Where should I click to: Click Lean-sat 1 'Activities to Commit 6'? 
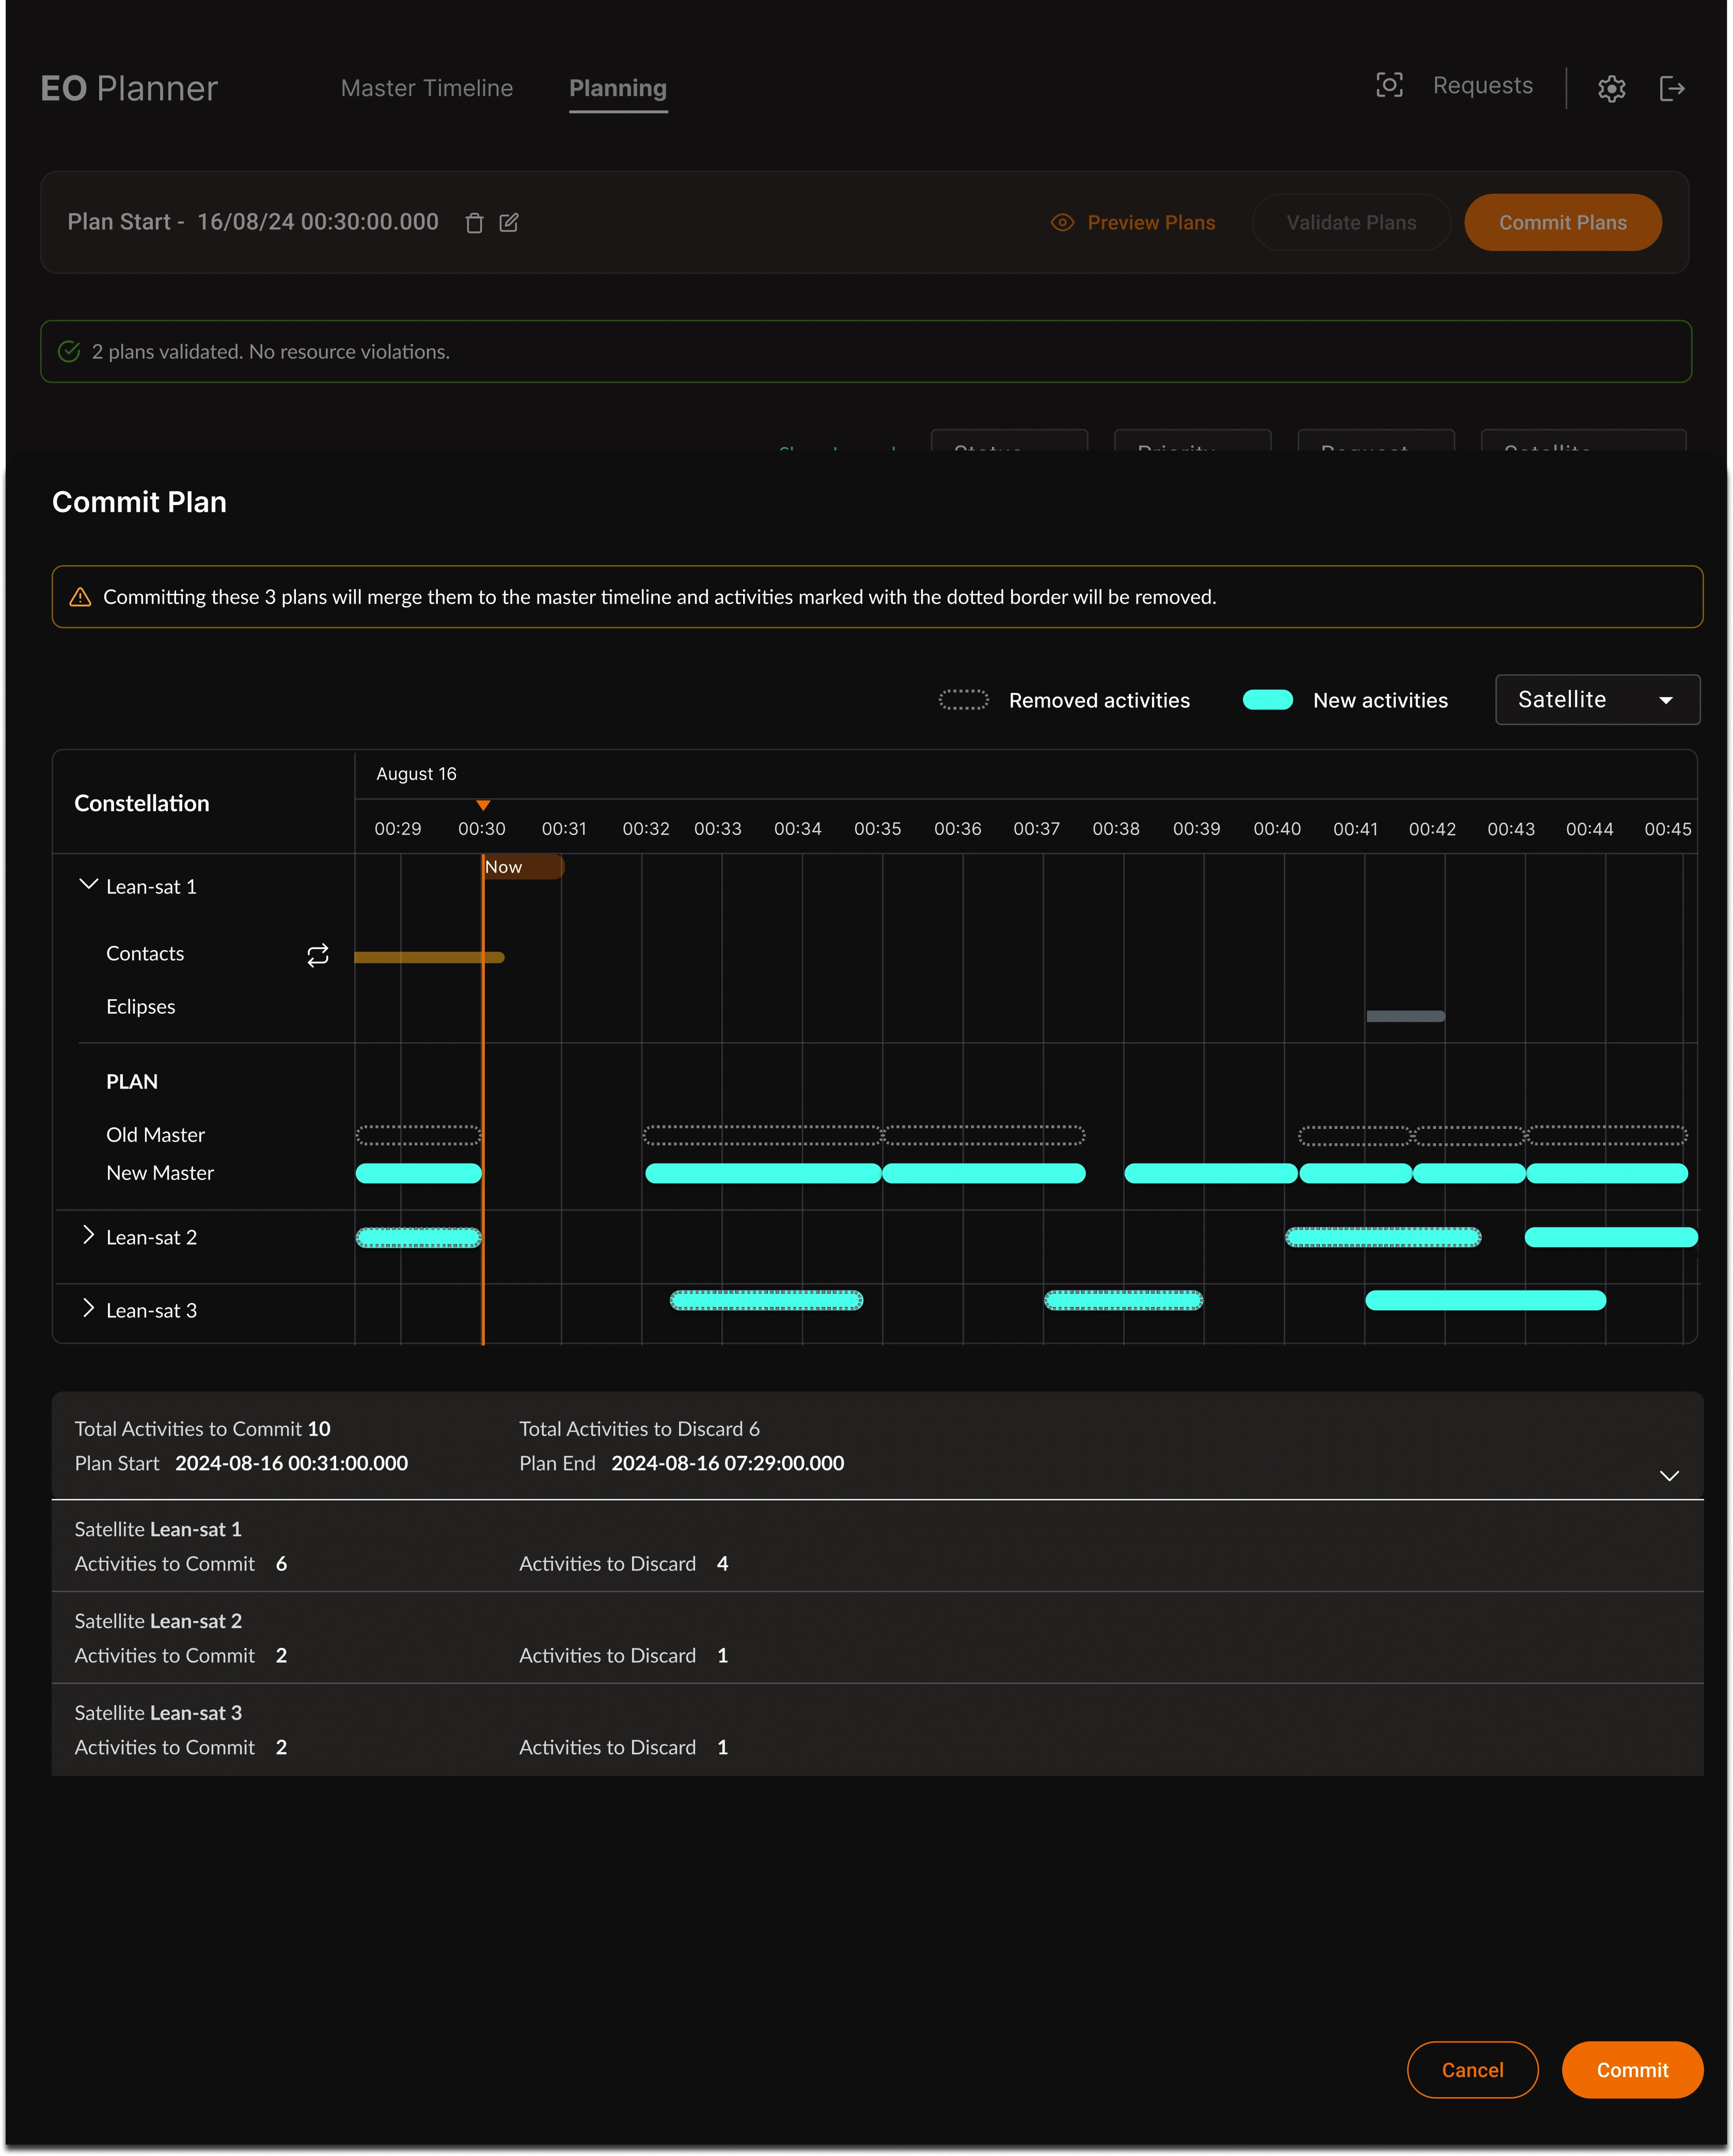[181, 1564]
